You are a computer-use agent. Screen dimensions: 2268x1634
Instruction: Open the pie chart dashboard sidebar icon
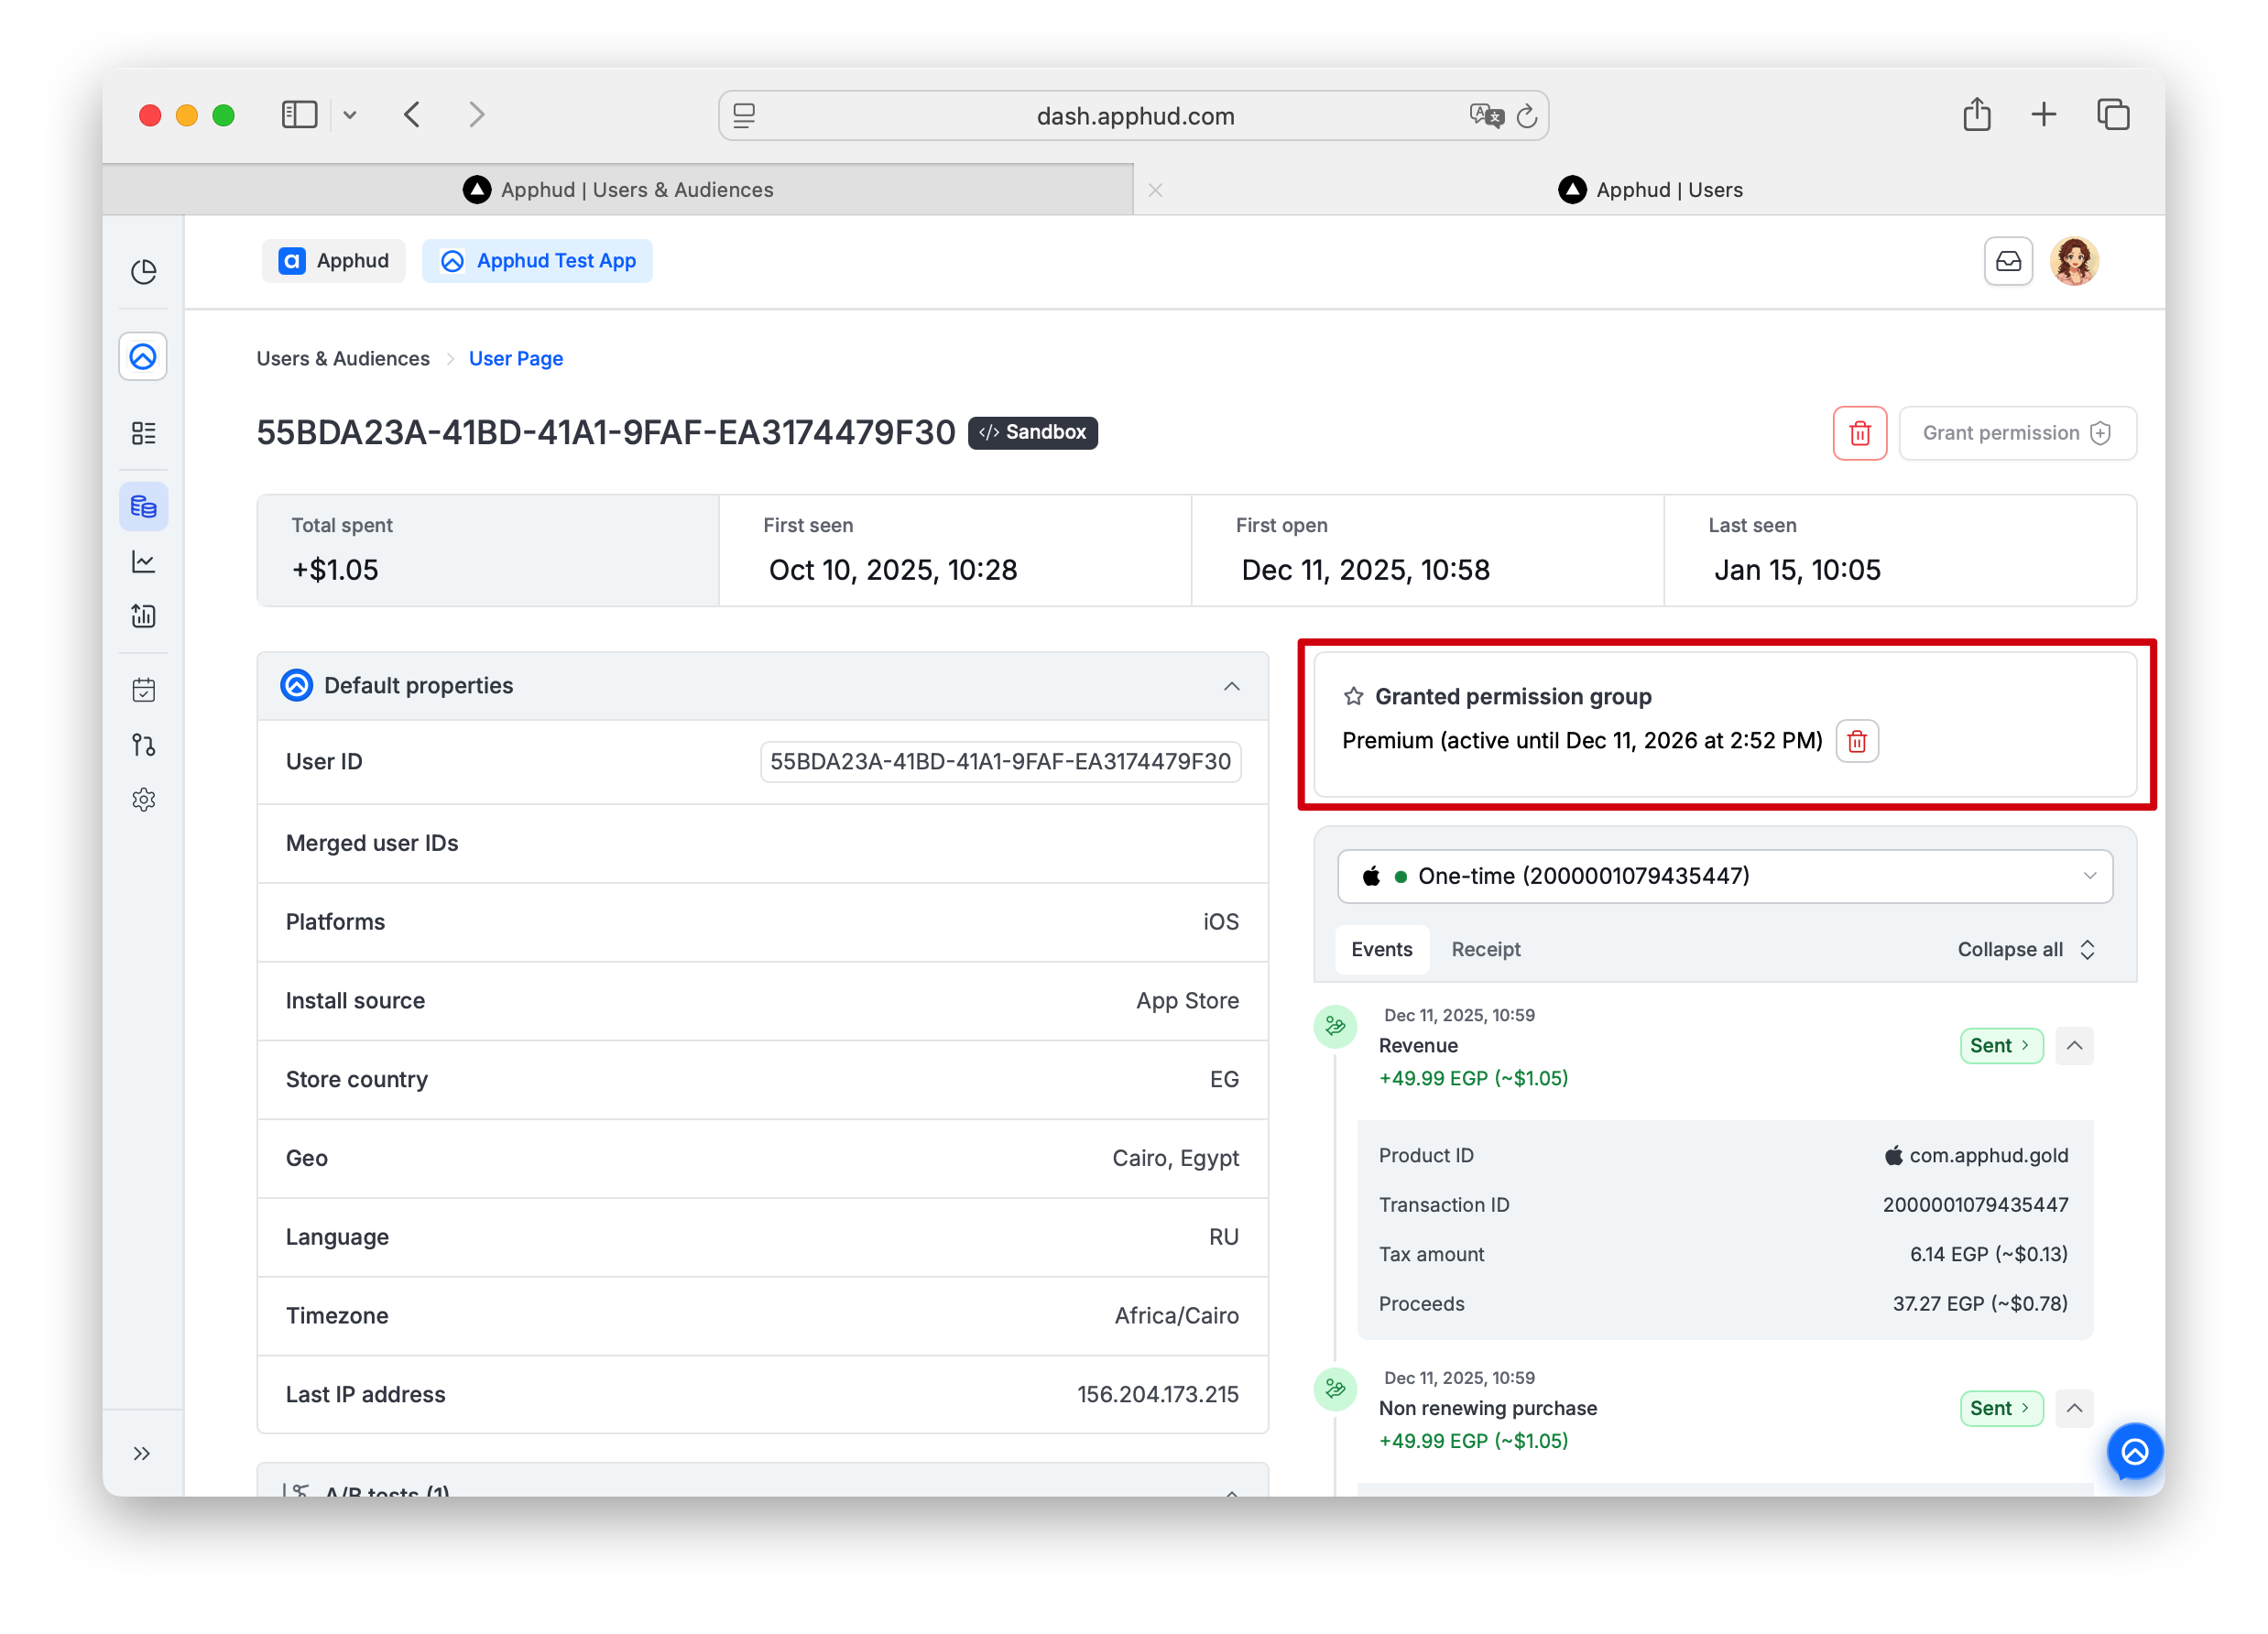(143, 272)
